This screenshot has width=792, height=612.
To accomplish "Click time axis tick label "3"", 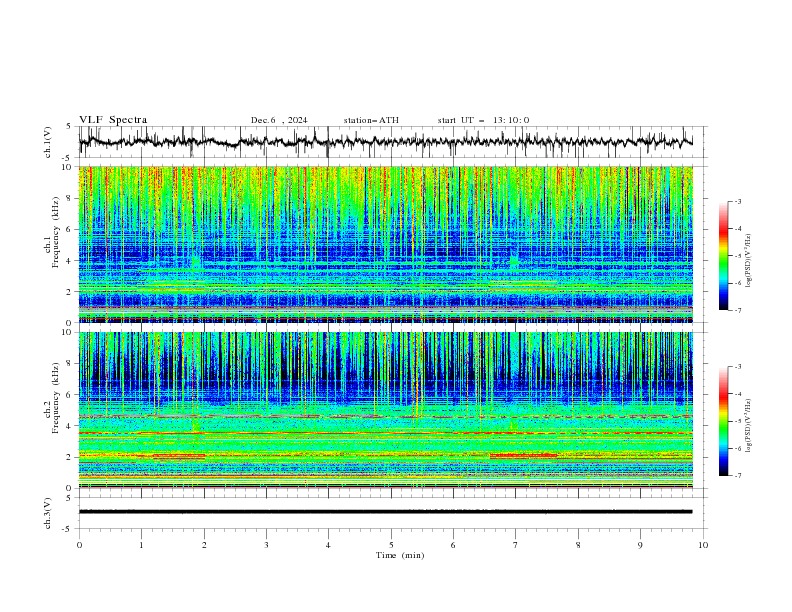I will 266,545.
